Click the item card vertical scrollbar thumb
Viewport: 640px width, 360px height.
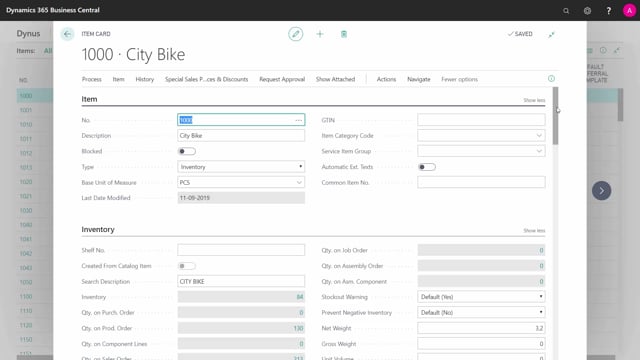click(556, 116)
